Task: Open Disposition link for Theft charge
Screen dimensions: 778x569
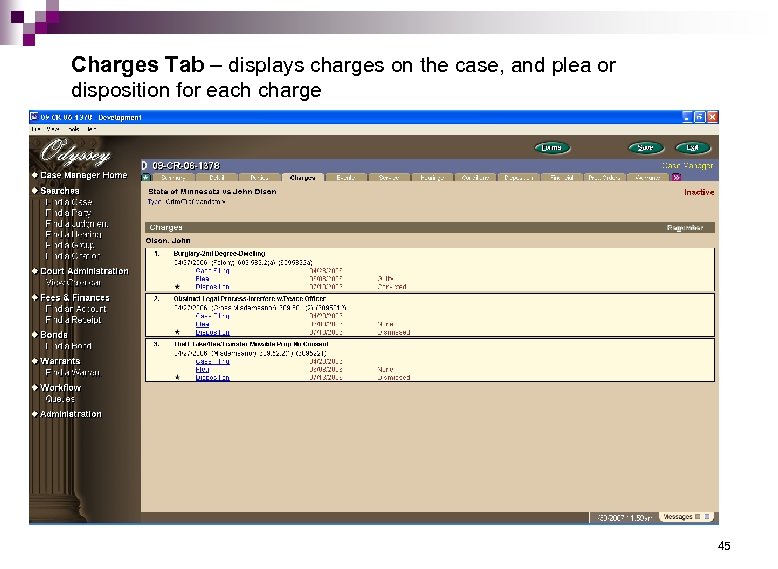Action: tap(212, 378)
